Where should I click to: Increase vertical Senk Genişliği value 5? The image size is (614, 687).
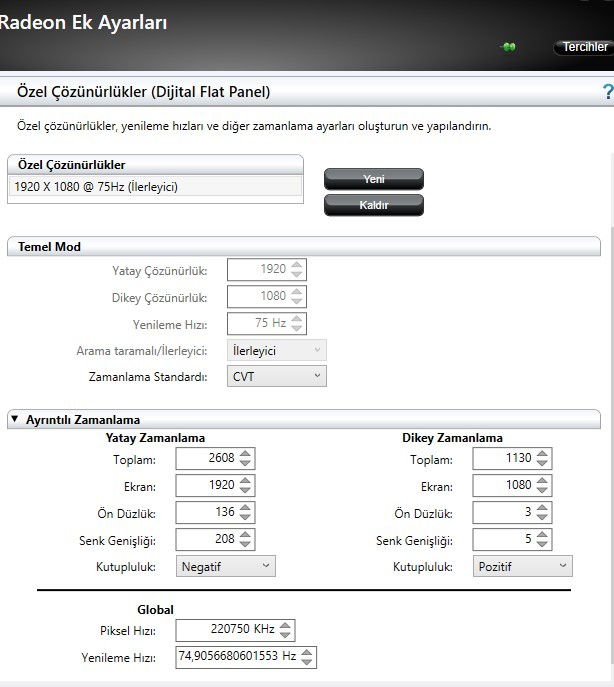click(x=542, y=535)
